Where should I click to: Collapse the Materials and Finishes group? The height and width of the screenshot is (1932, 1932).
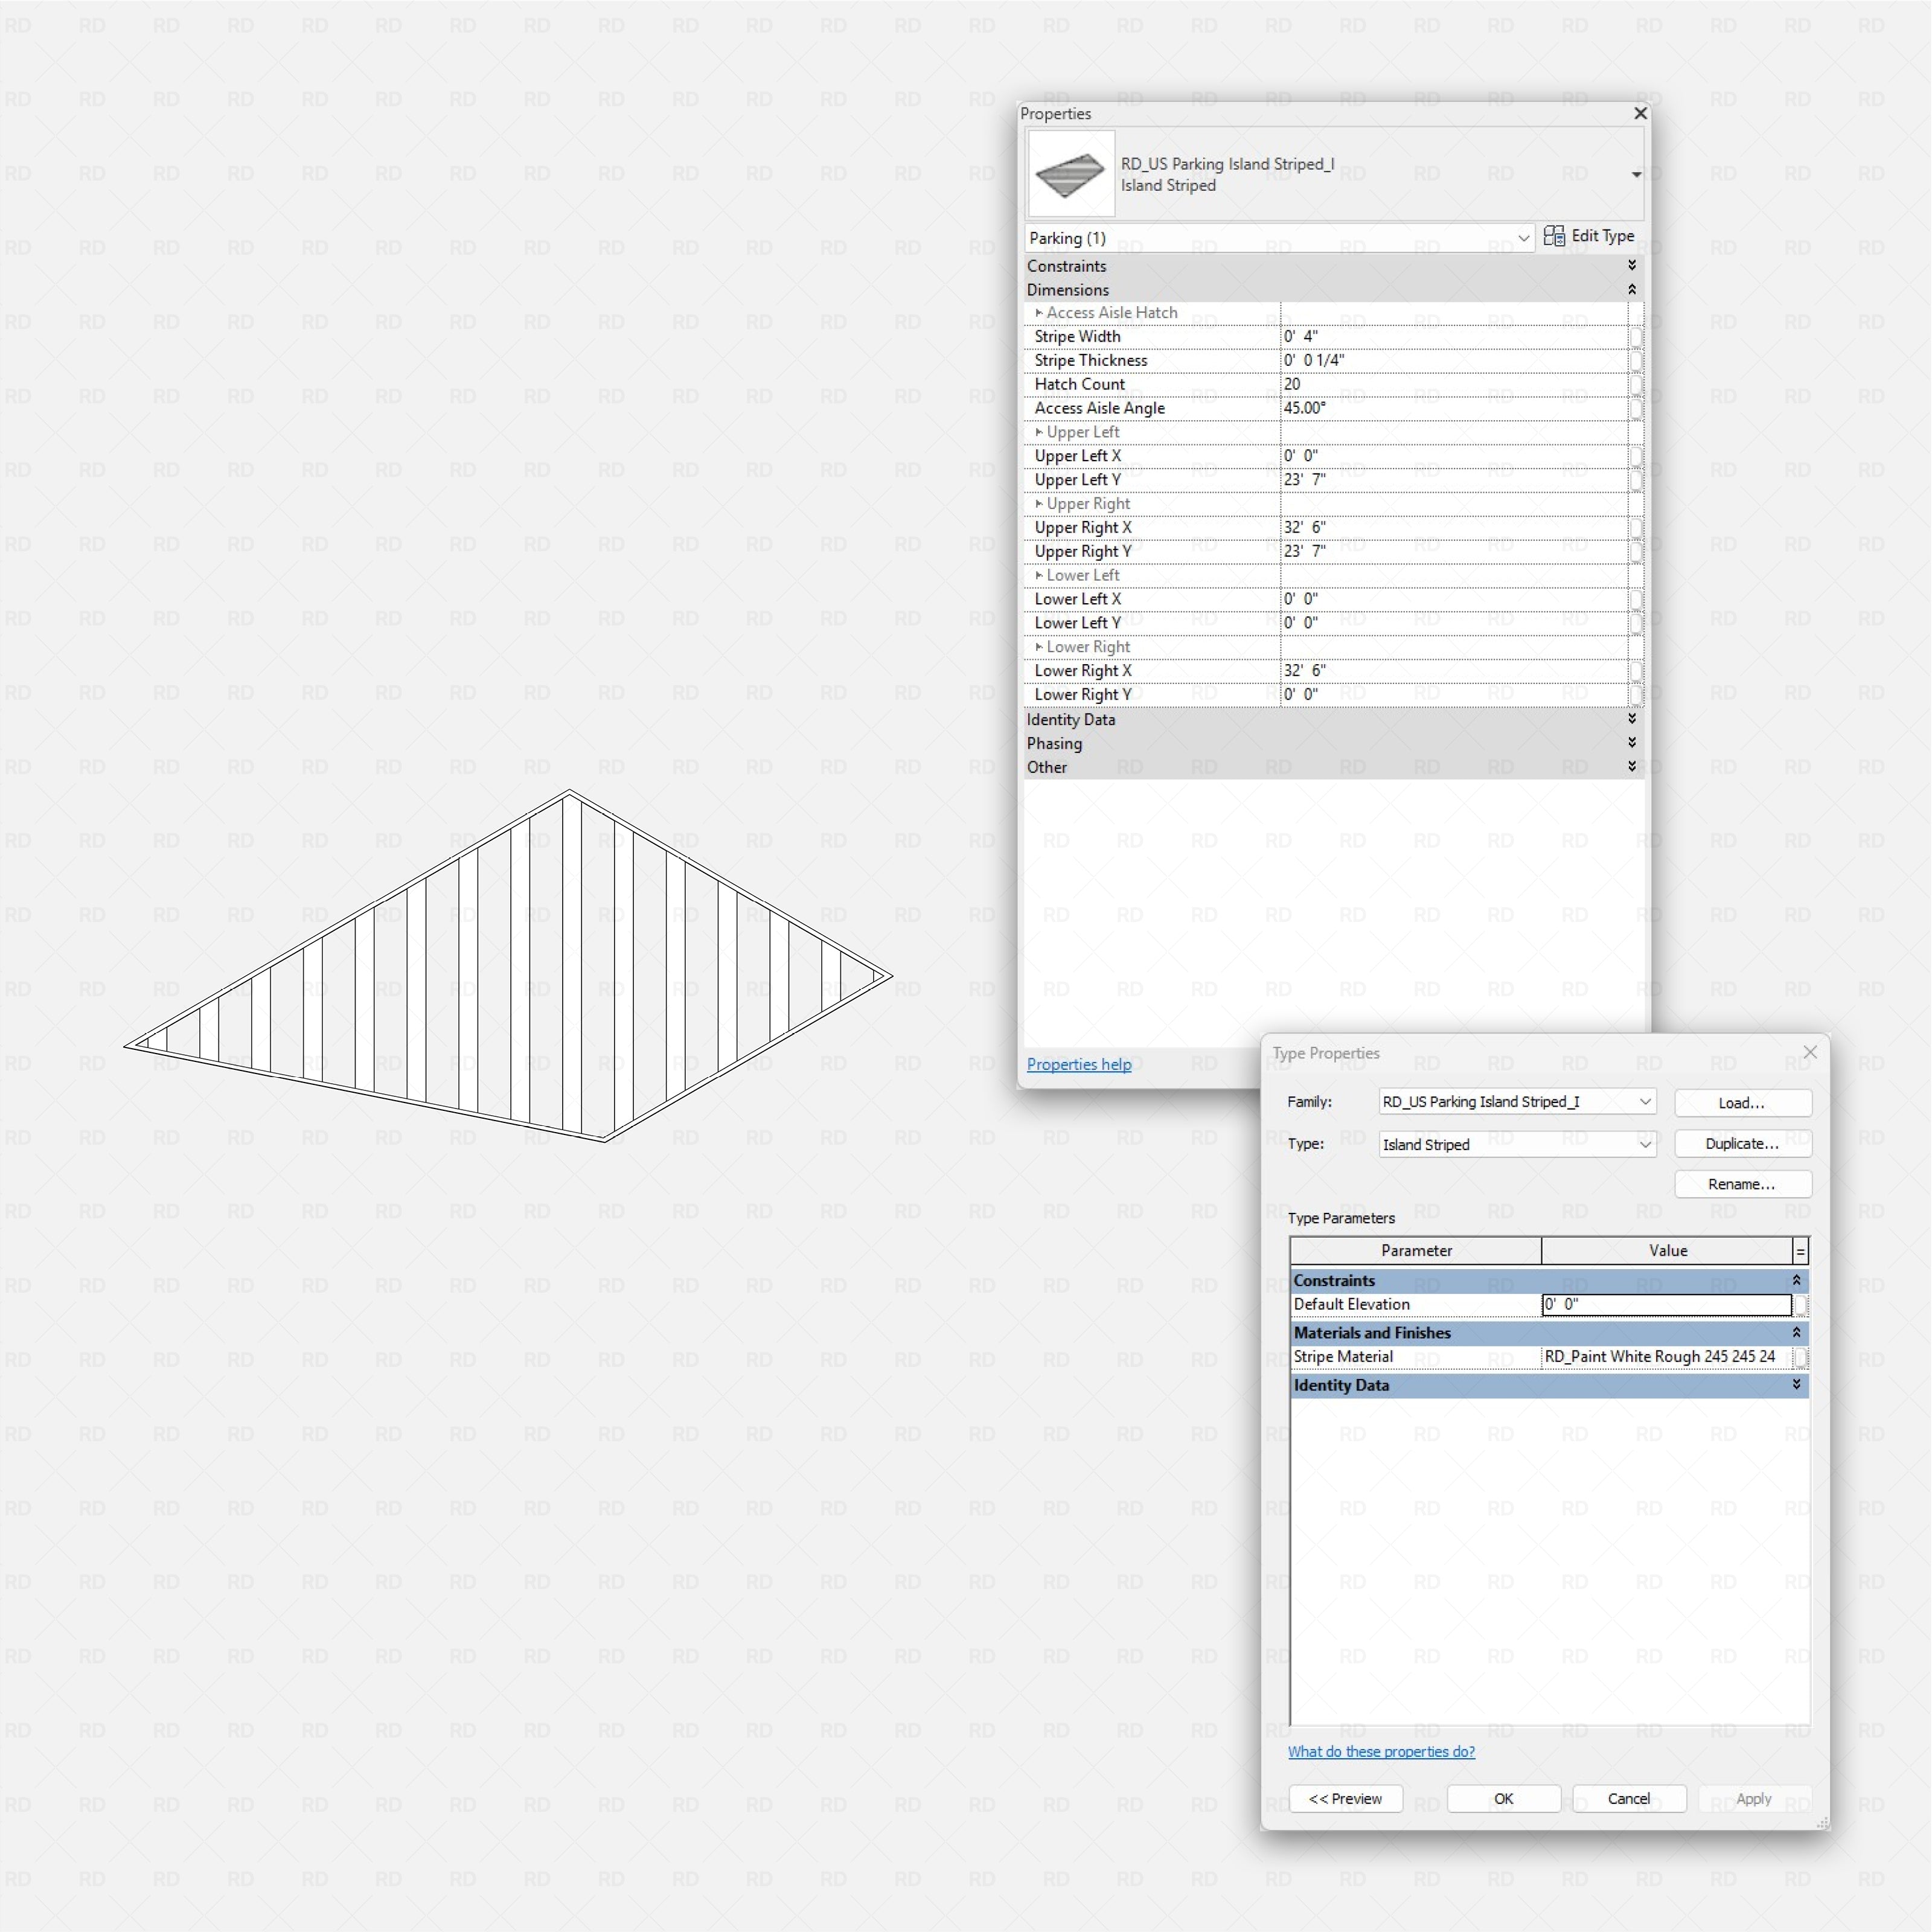(1796, 1333)
